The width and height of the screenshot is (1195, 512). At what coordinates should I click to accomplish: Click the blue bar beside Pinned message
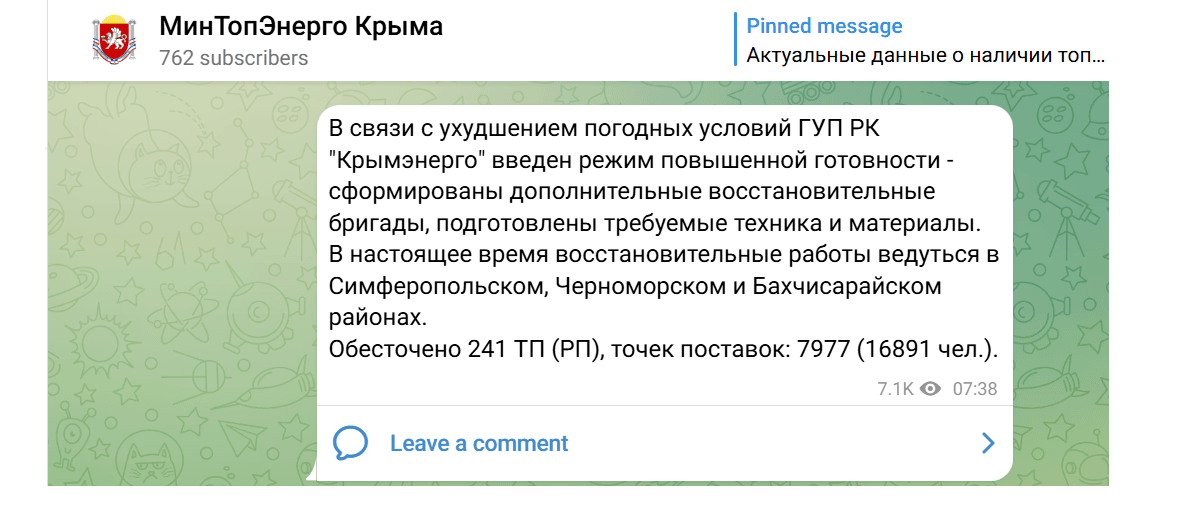[x=735, y=40]
